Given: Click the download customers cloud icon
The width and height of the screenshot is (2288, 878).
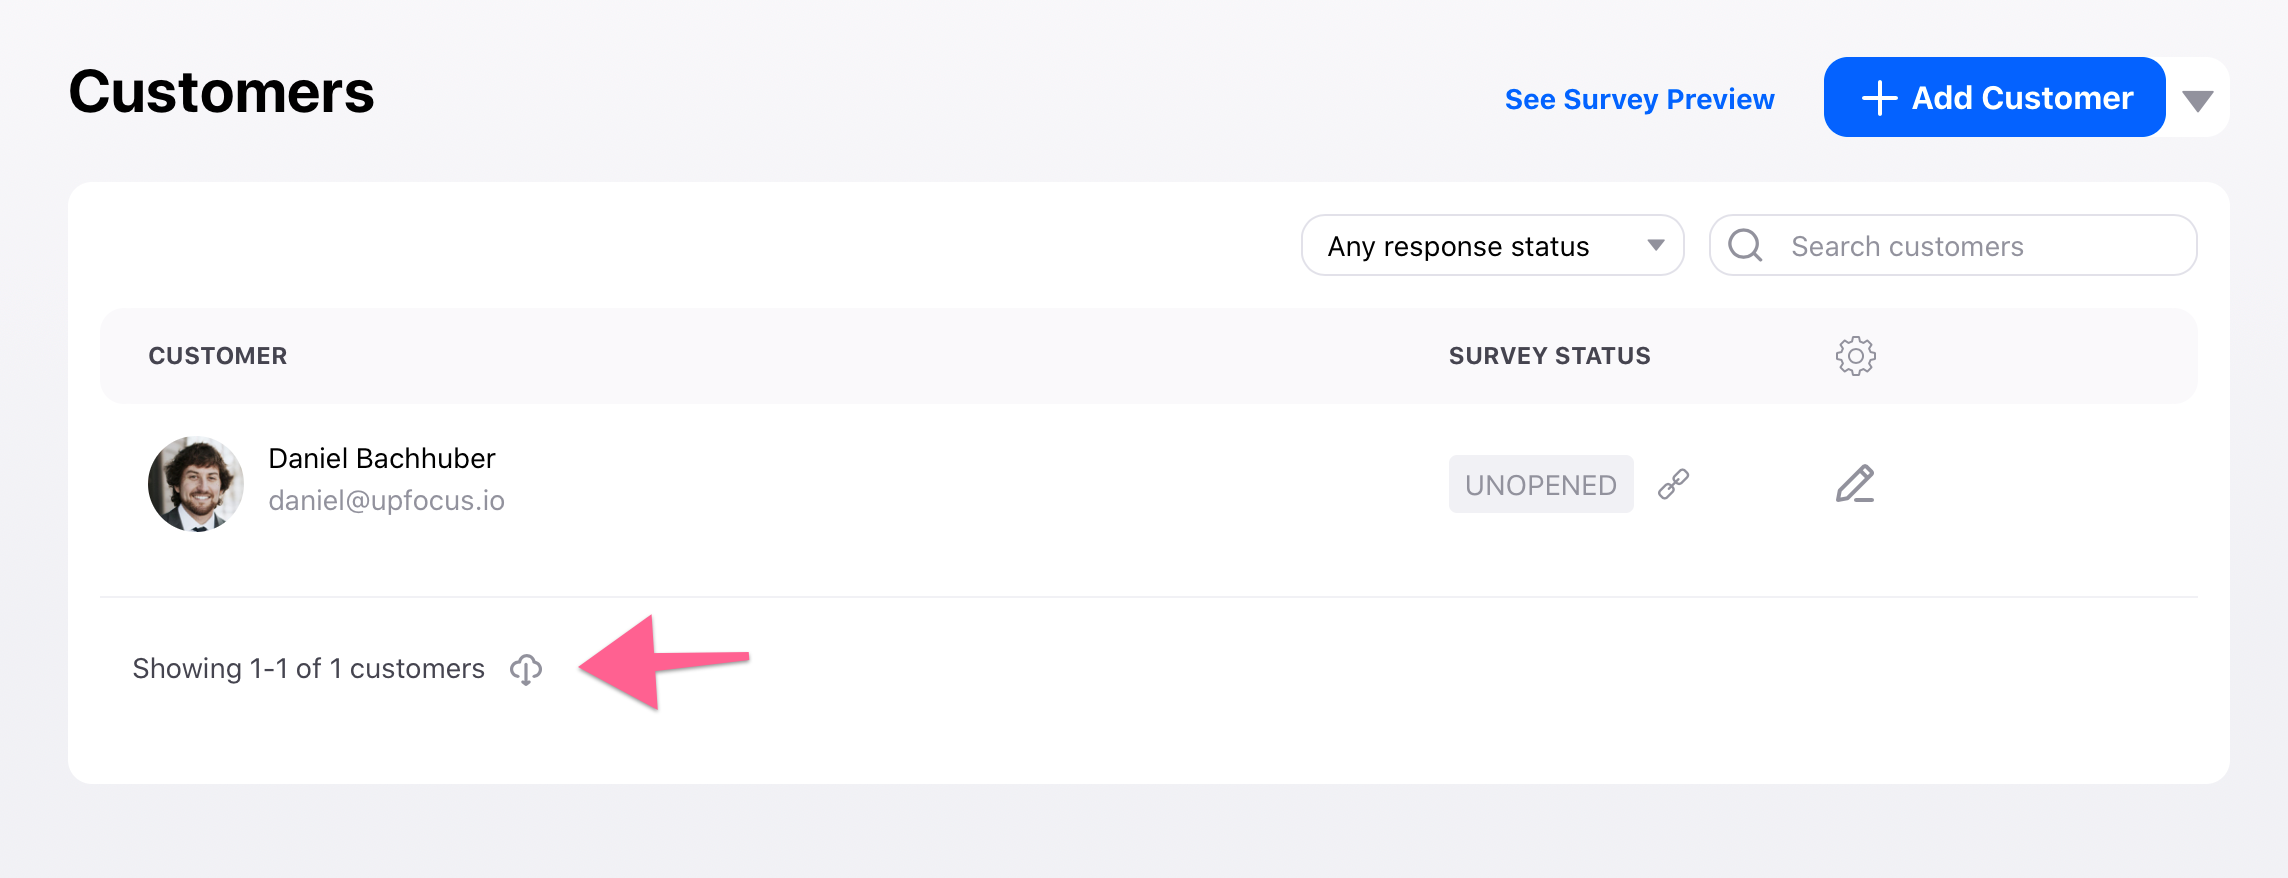Looking at the screenshot, I should [526, 669].
